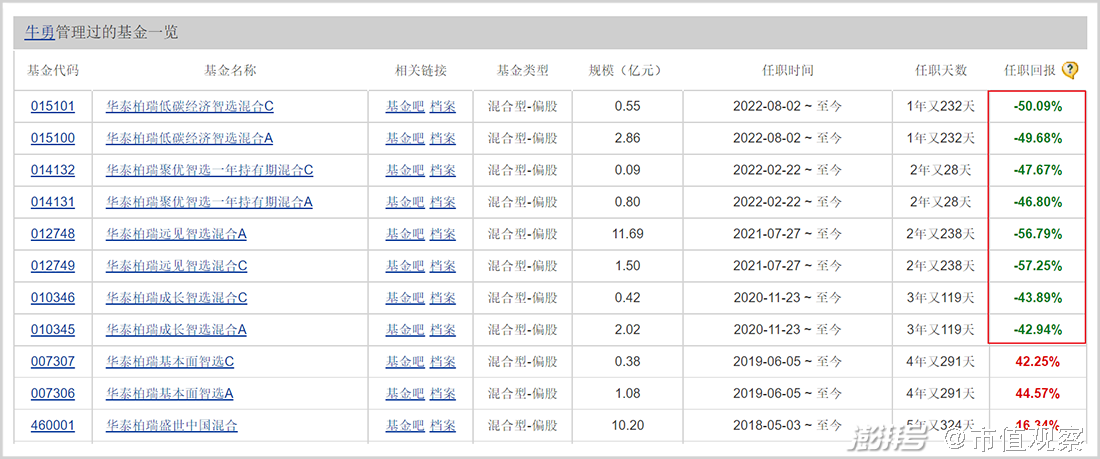The image size is (1100, 459).
Task: Open fund code 014131 link
Action: click(53, 202)
